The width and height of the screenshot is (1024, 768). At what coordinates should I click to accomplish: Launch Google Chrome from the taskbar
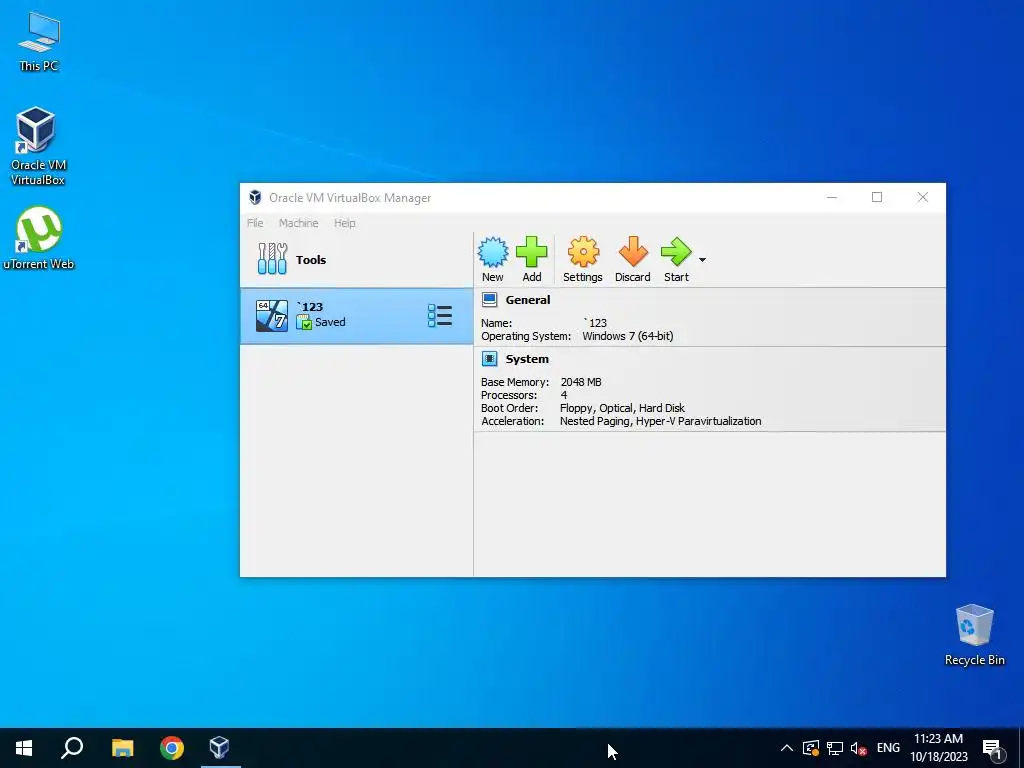(x=172, y=748)
